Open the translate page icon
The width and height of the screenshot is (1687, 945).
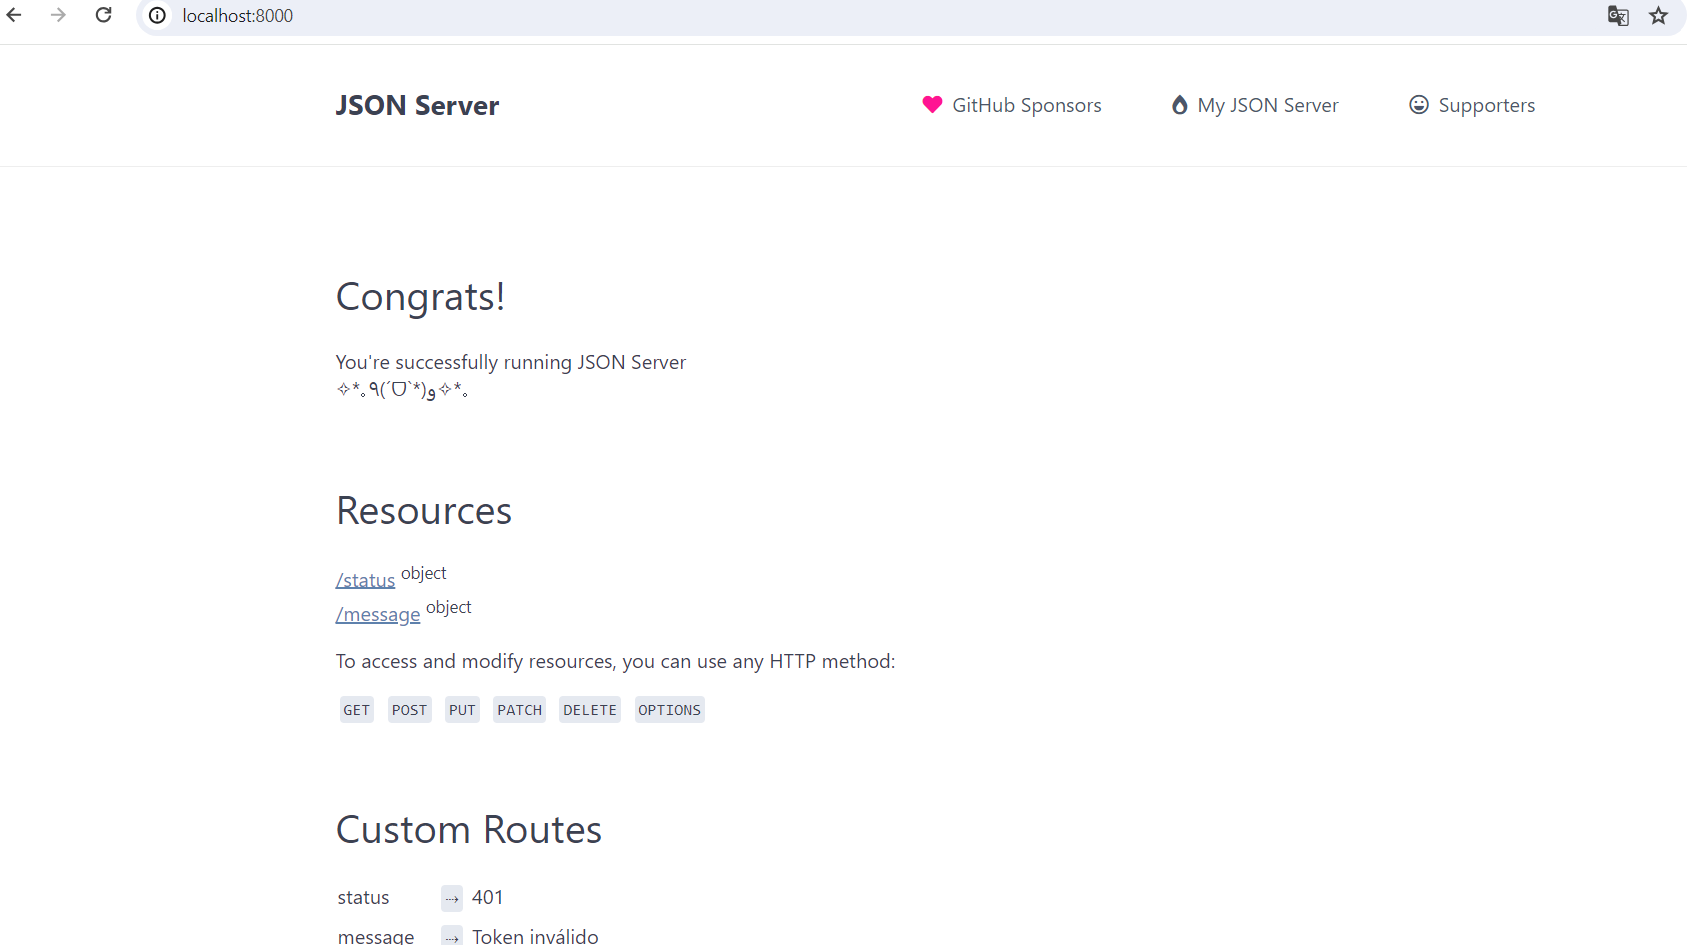(x=1618, y=15)
